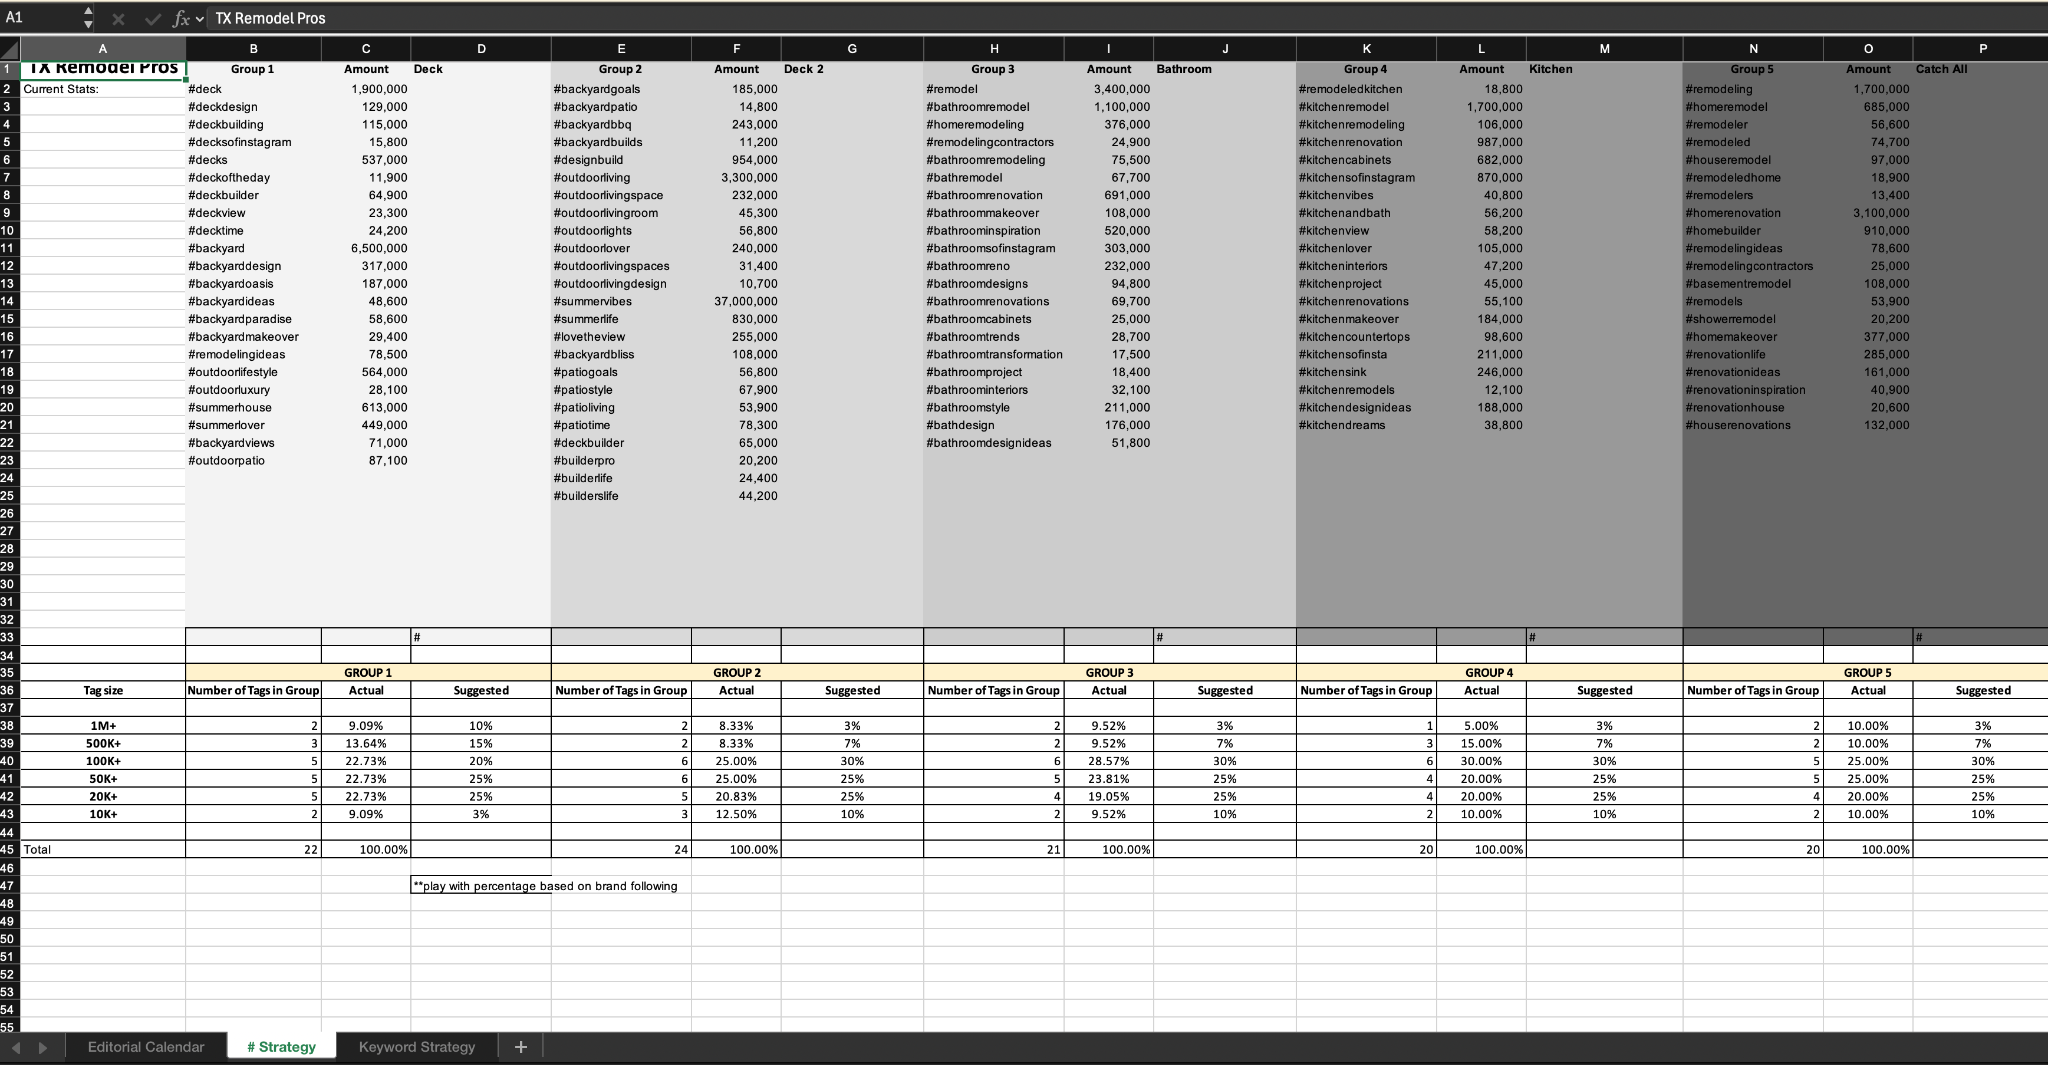
Task: Click the #kitchendreams cell
Action: [x=1366, y=425]
